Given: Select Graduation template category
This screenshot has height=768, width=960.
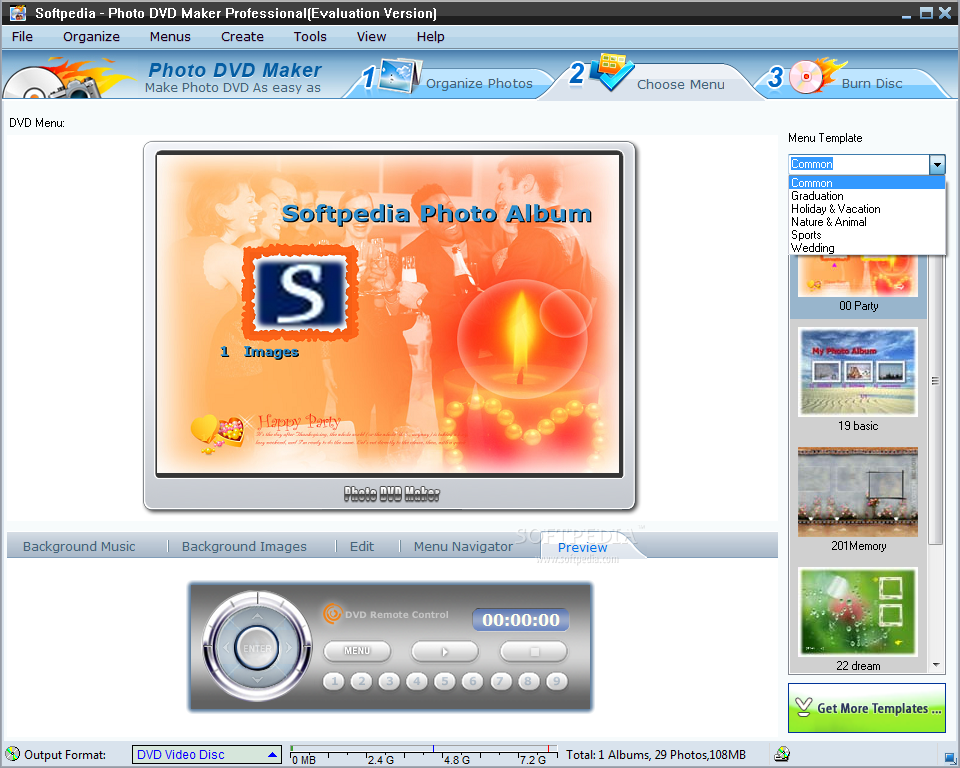Looking at the screenshot, I should click(x=866, y=196).
